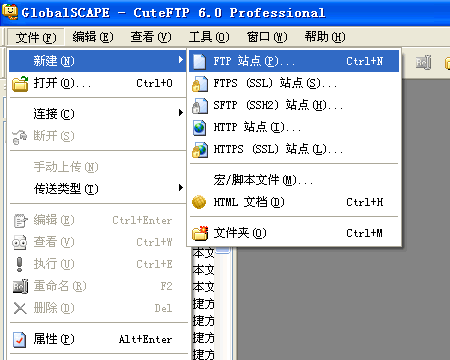Click the rename icon beside 重命名

click(x=20, y=287)
